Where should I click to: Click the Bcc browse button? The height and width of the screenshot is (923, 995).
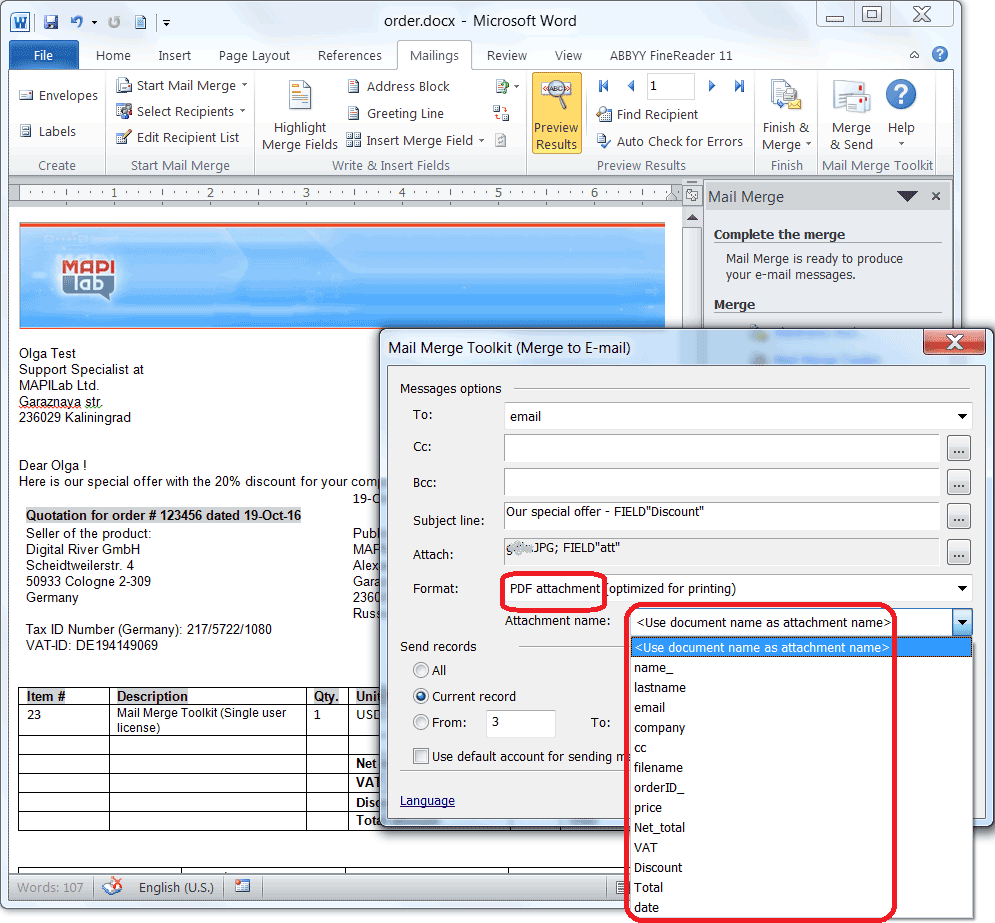958,482
